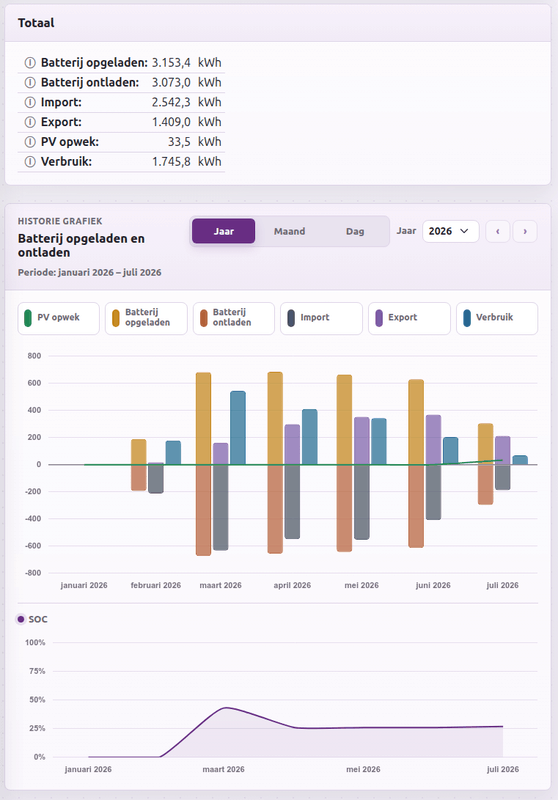Open info icon next to Import
Screen dimensions: 558x800
[x=30, y=103]
